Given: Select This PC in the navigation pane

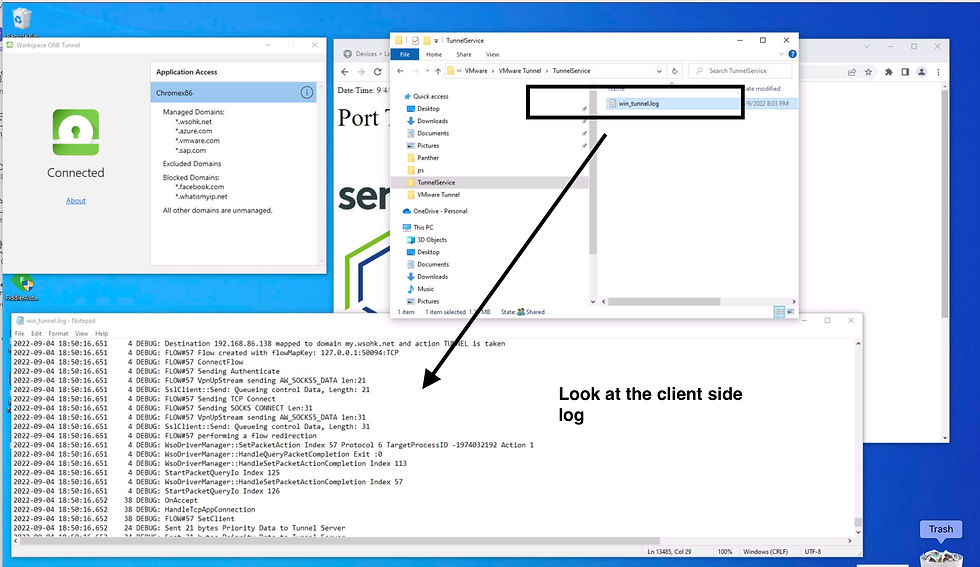Looking at the screenshot, I should 418,227.
